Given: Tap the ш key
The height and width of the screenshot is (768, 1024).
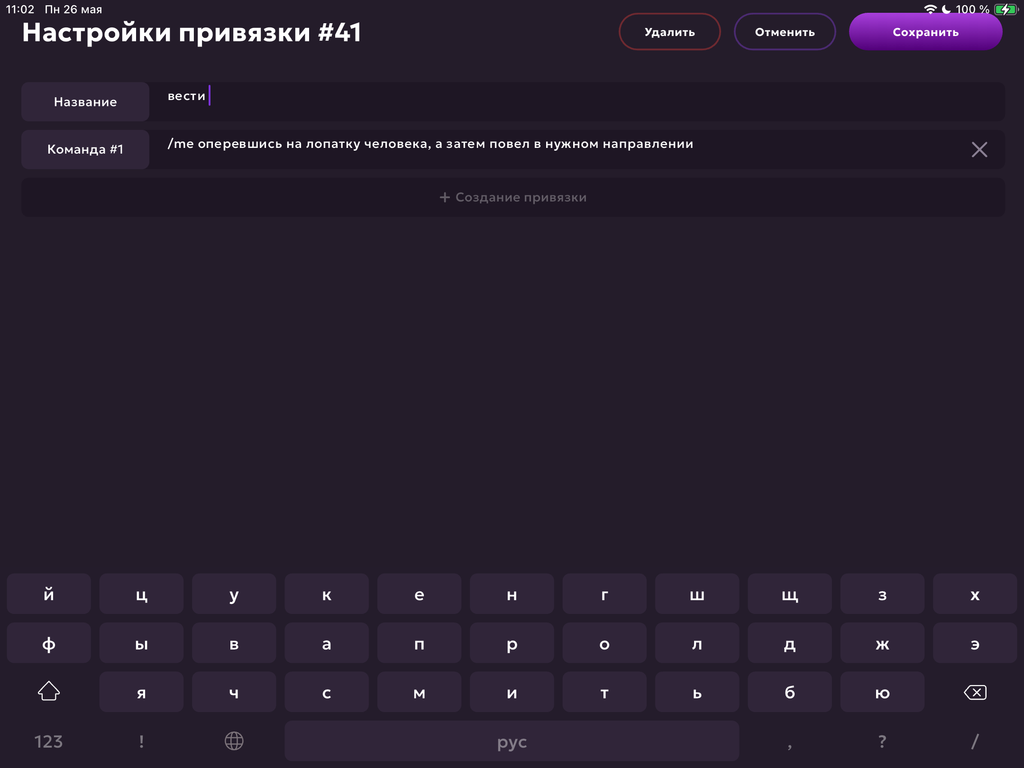Looking at the screenshot, I should 697,594.
